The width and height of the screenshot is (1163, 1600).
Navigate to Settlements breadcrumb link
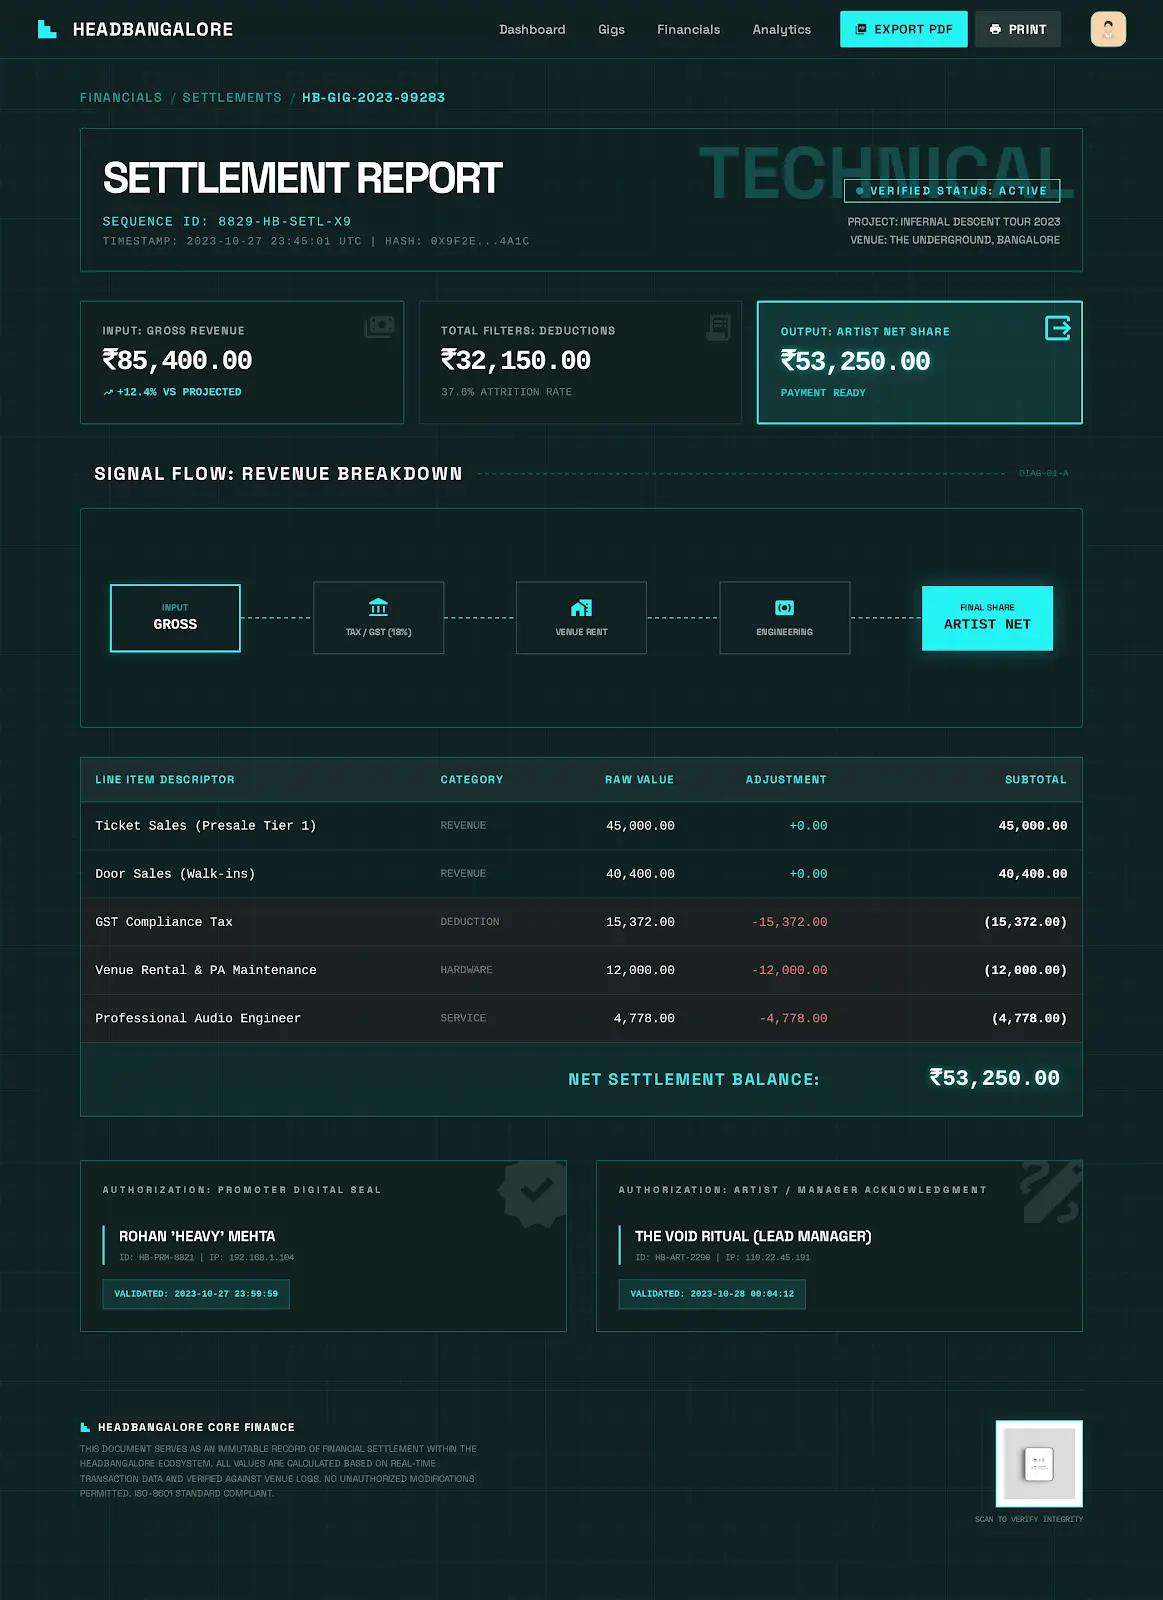pyautogui.click(x=232, y=97)
